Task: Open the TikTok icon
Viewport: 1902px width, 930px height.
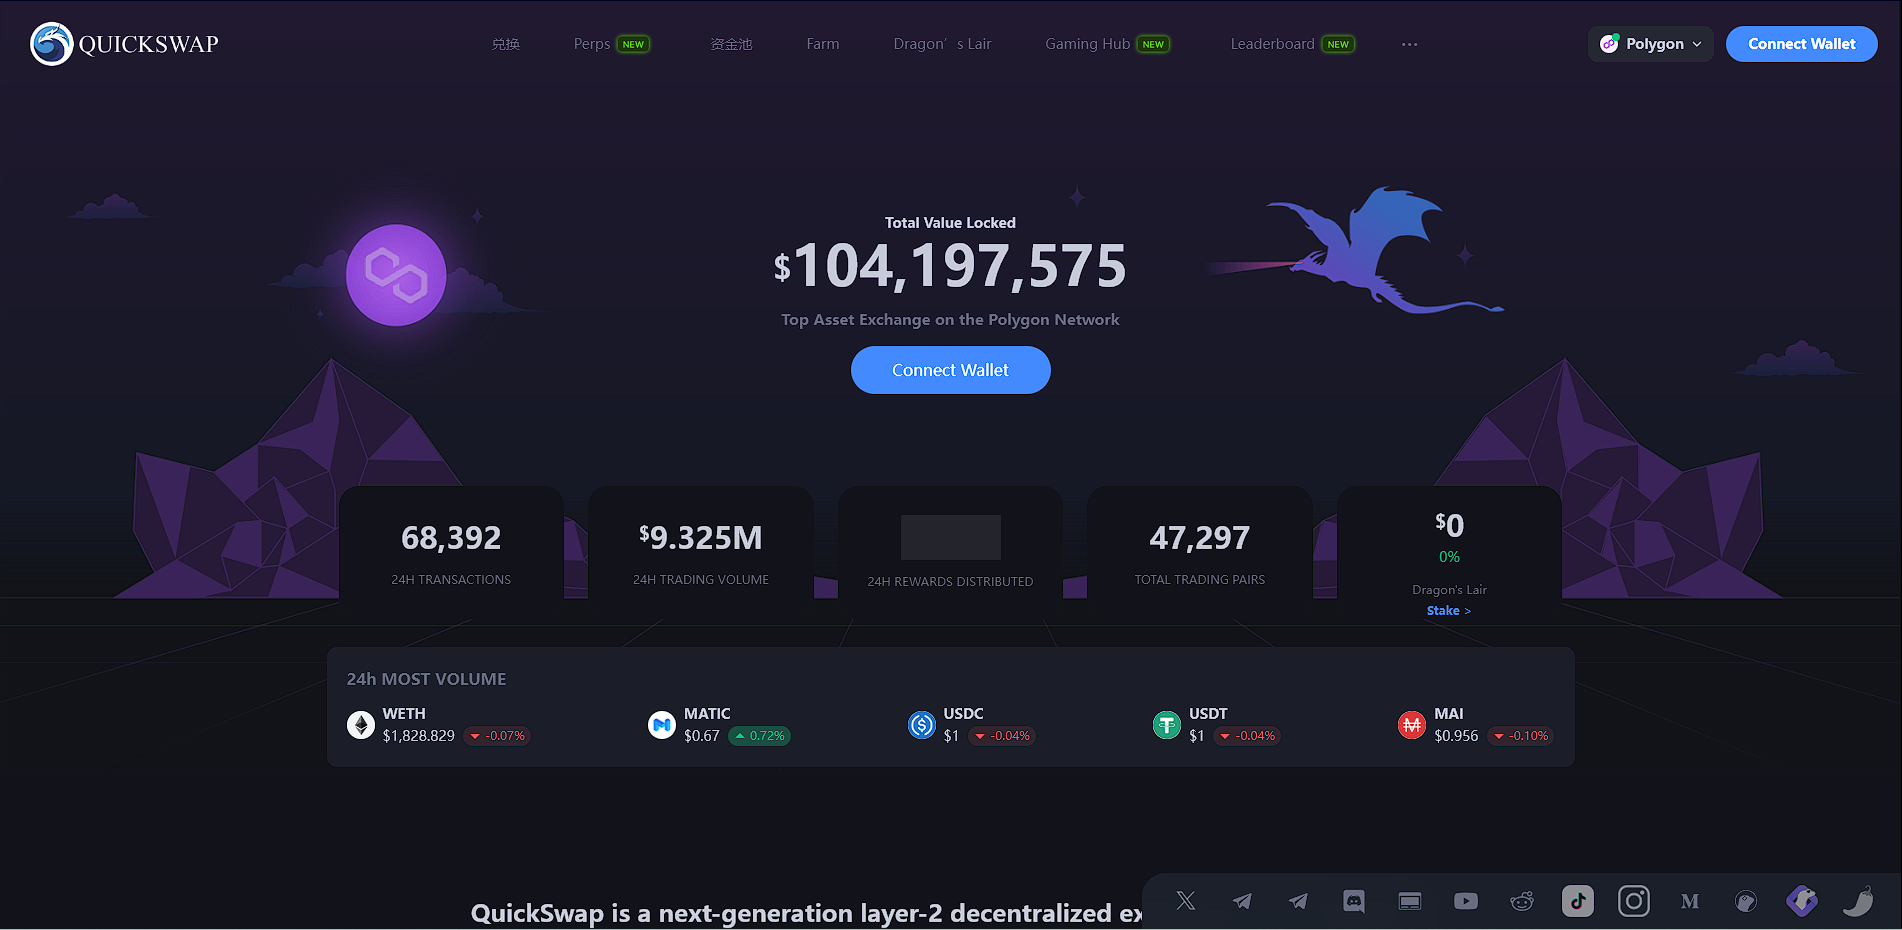Action: [x=1578, y=901]
